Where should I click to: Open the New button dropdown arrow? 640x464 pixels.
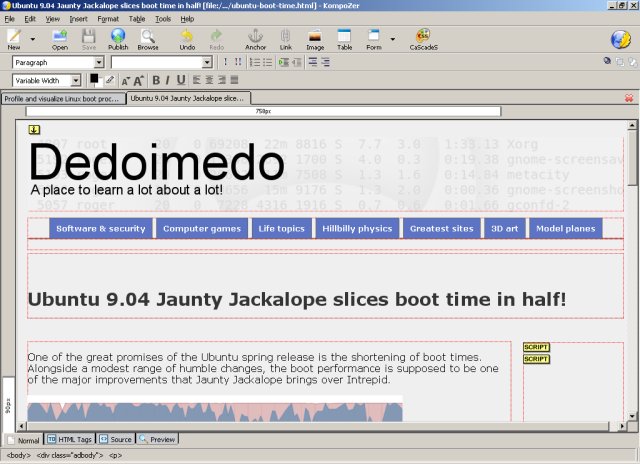33,39
